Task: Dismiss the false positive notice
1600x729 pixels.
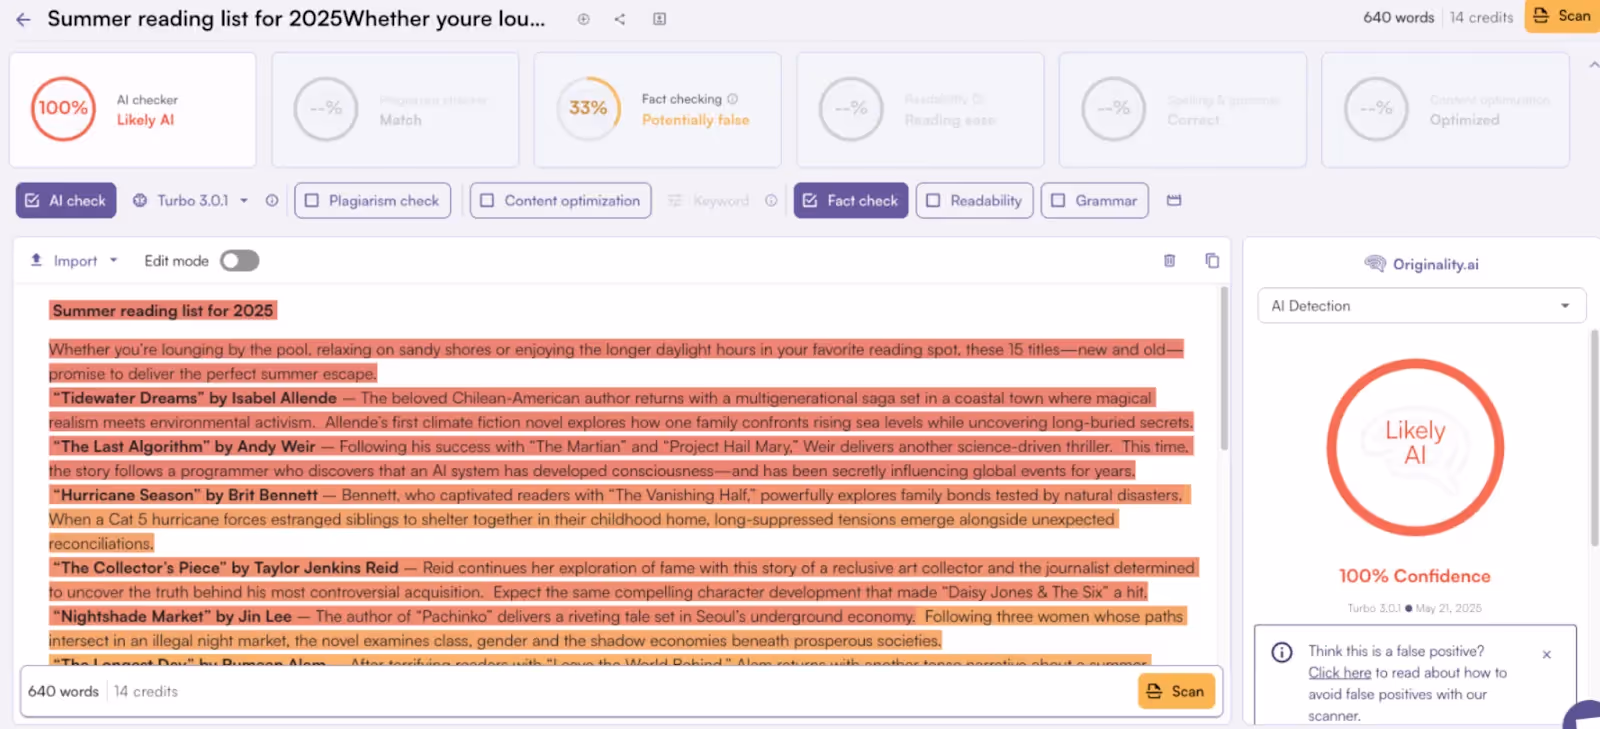Action: 1546,654
